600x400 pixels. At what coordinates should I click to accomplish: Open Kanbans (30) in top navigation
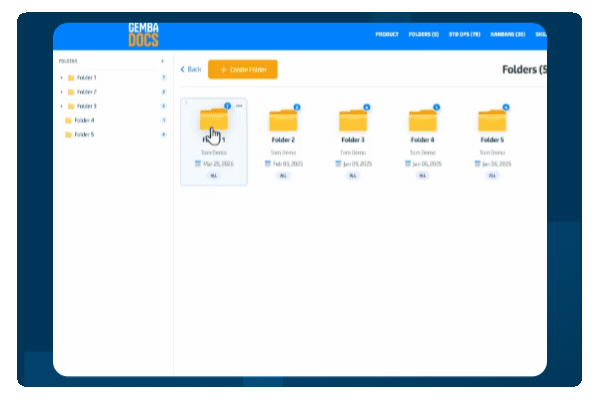[x=508, y=35]
